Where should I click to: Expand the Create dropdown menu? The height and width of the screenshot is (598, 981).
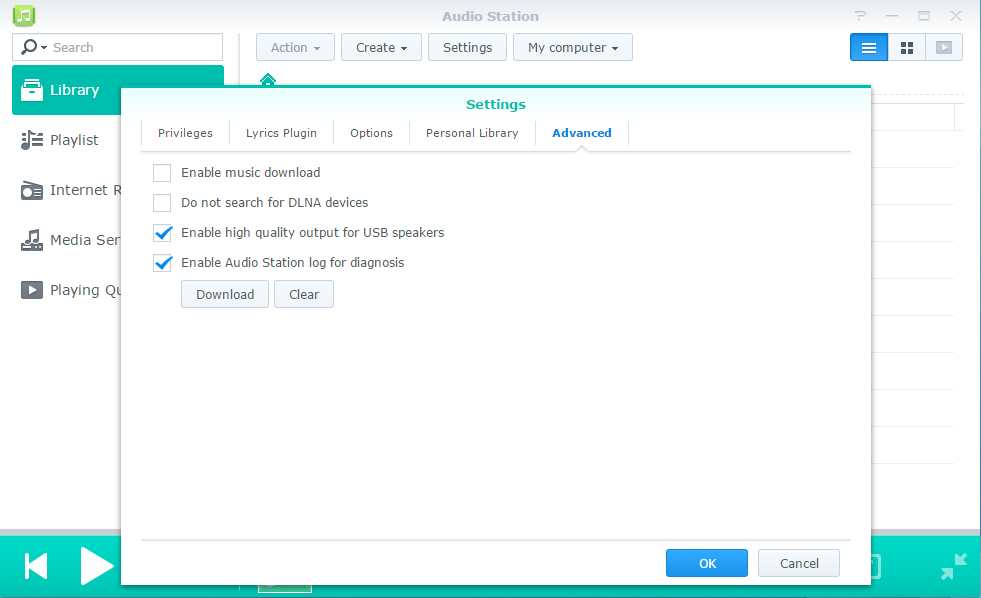381,48
